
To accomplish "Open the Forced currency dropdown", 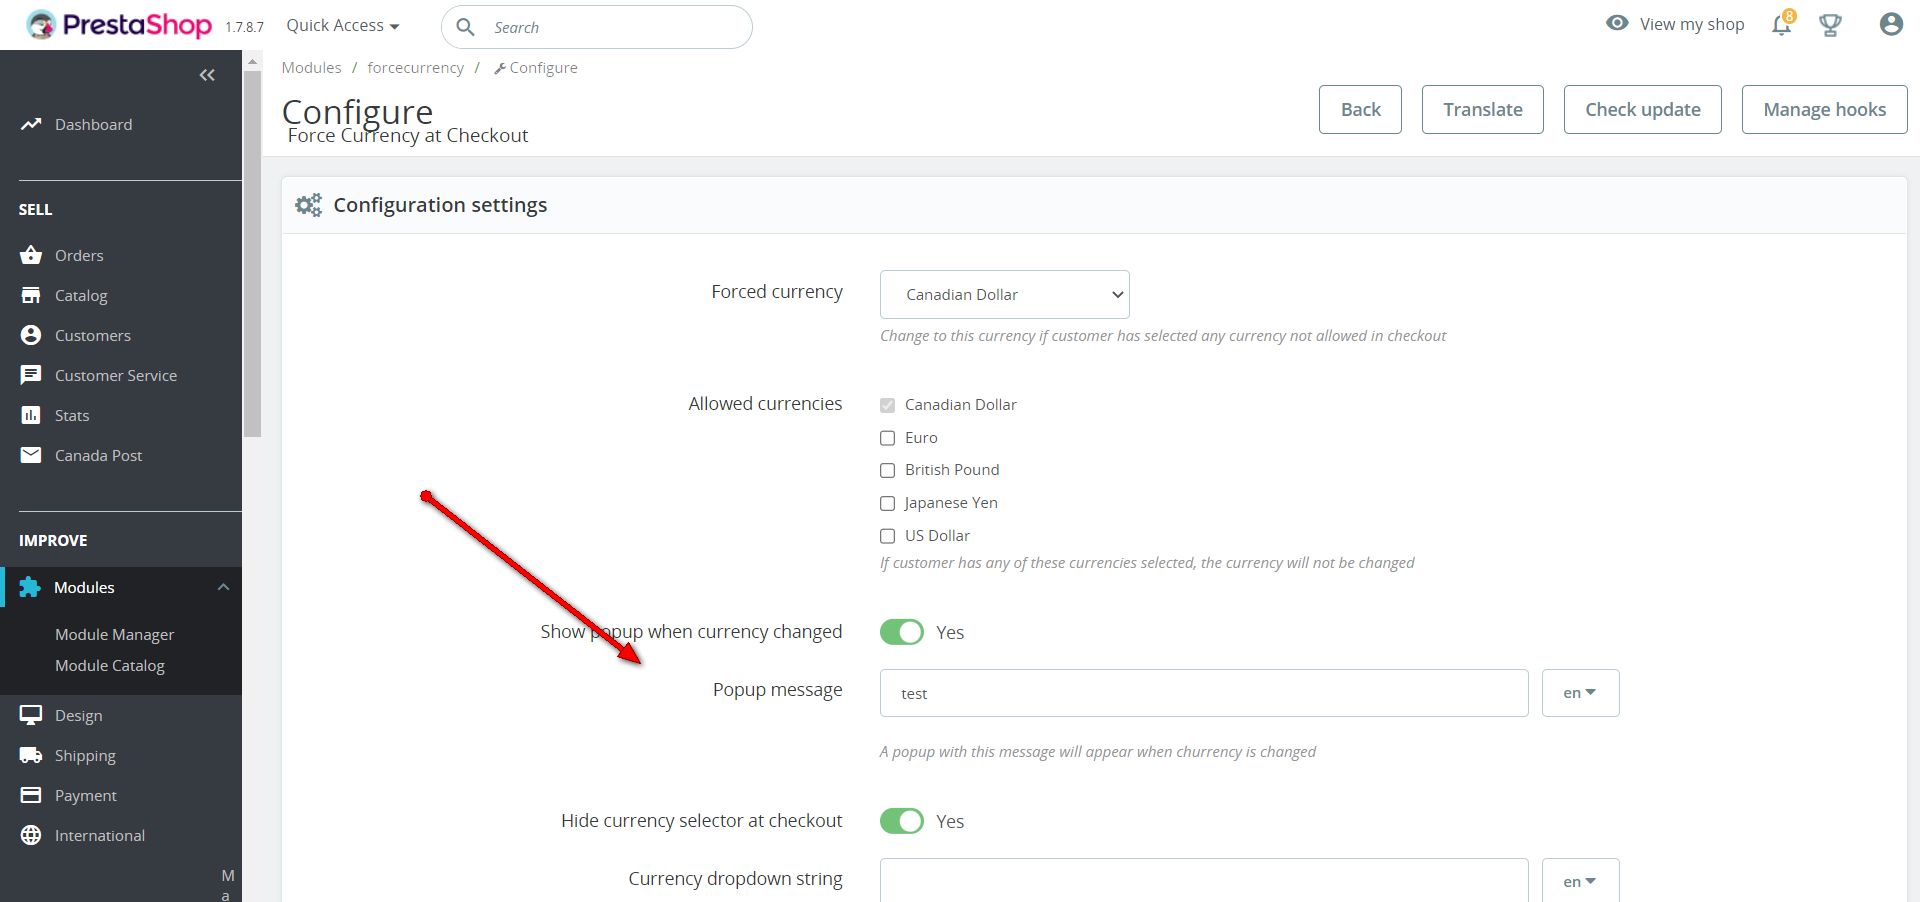I will [x=1004, y=295].
